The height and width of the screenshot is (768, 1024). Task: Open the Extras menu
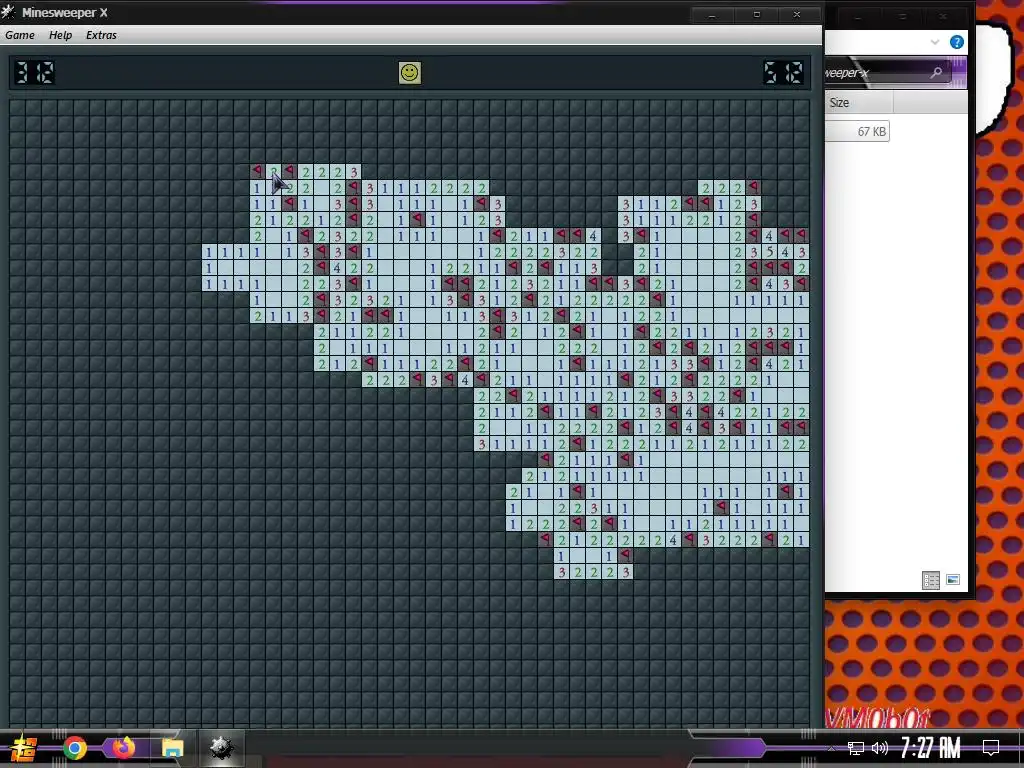[101, 35]
